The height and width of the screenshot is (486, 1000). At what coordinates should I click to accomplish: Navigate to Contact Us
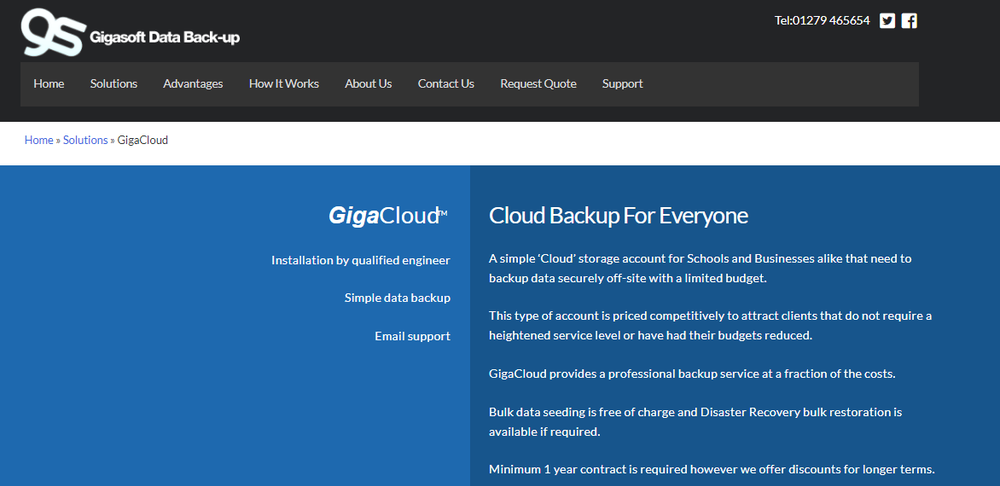click(x=446, y=84)
